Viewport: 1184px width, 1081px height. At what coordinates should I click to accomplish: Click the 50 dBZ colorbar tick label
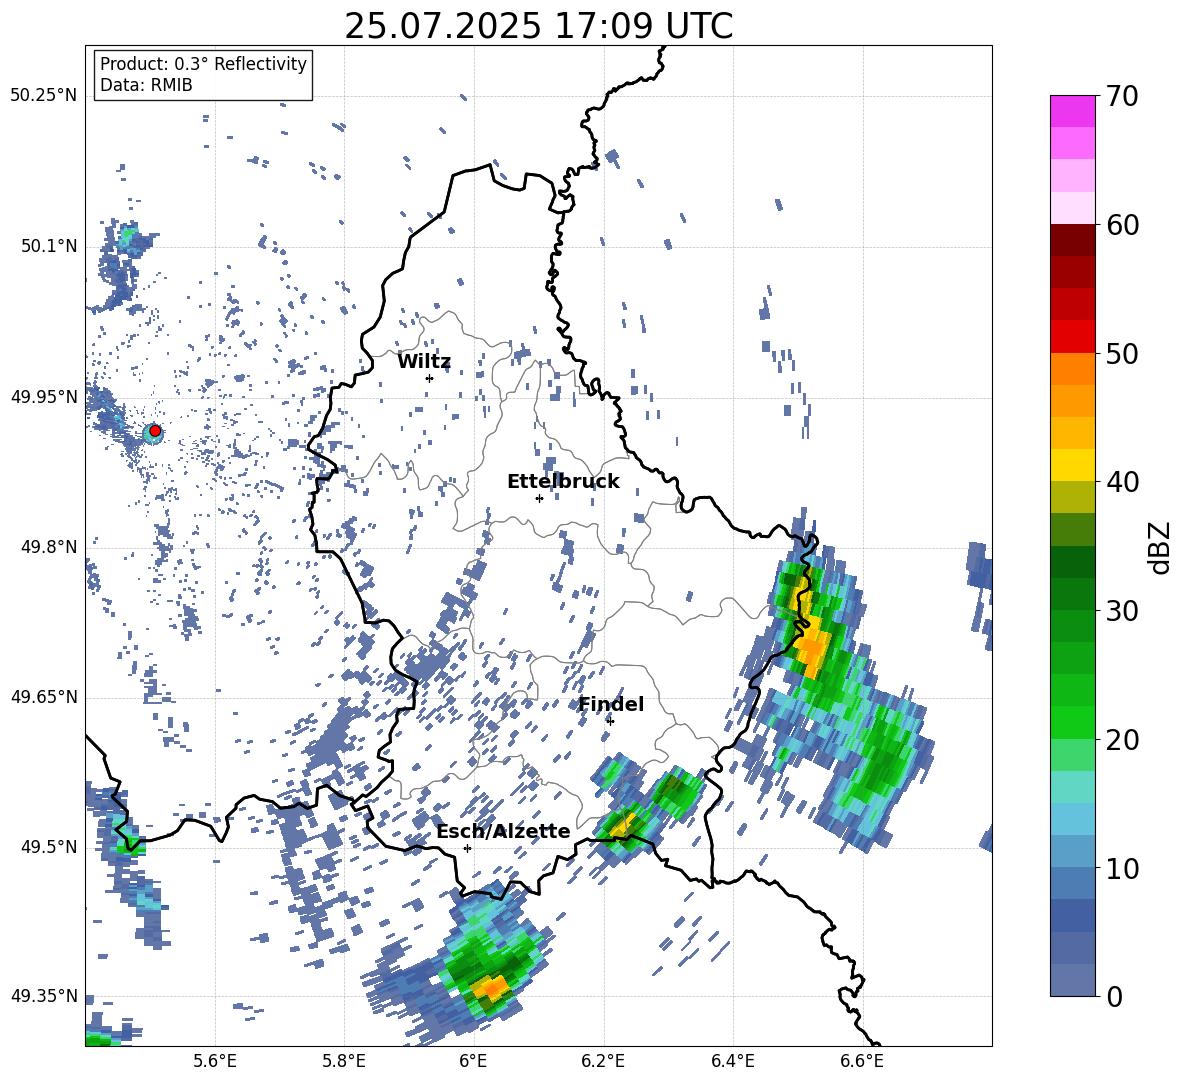[x=1121, y=354]
